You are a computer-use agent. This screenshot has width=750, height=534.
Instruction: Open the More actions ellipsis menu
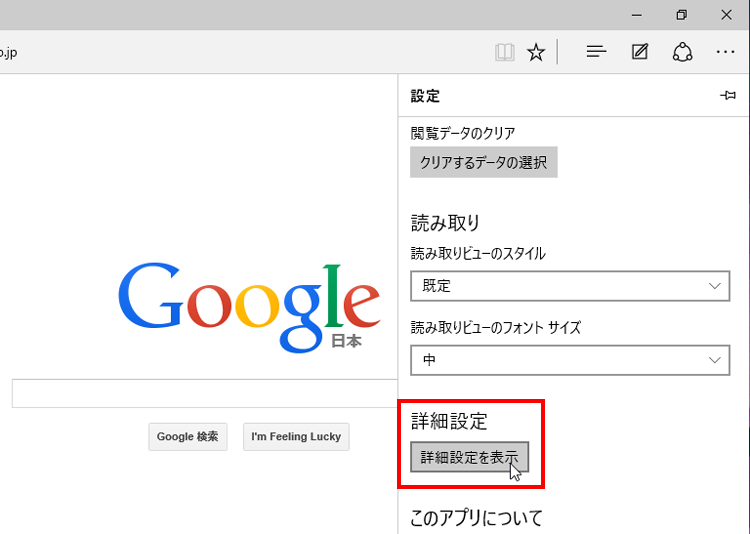point(726,52)
